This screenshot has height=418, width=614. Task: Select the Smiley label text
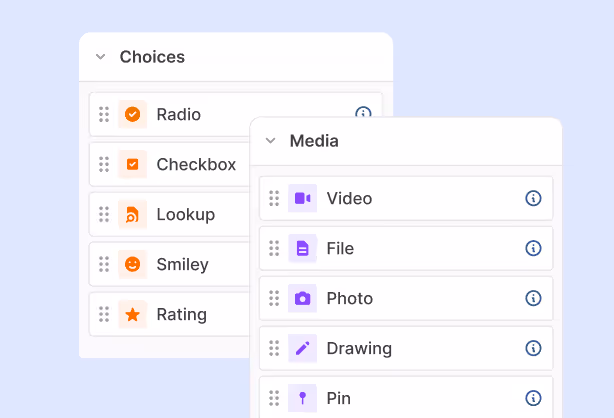tap(182, 265)
